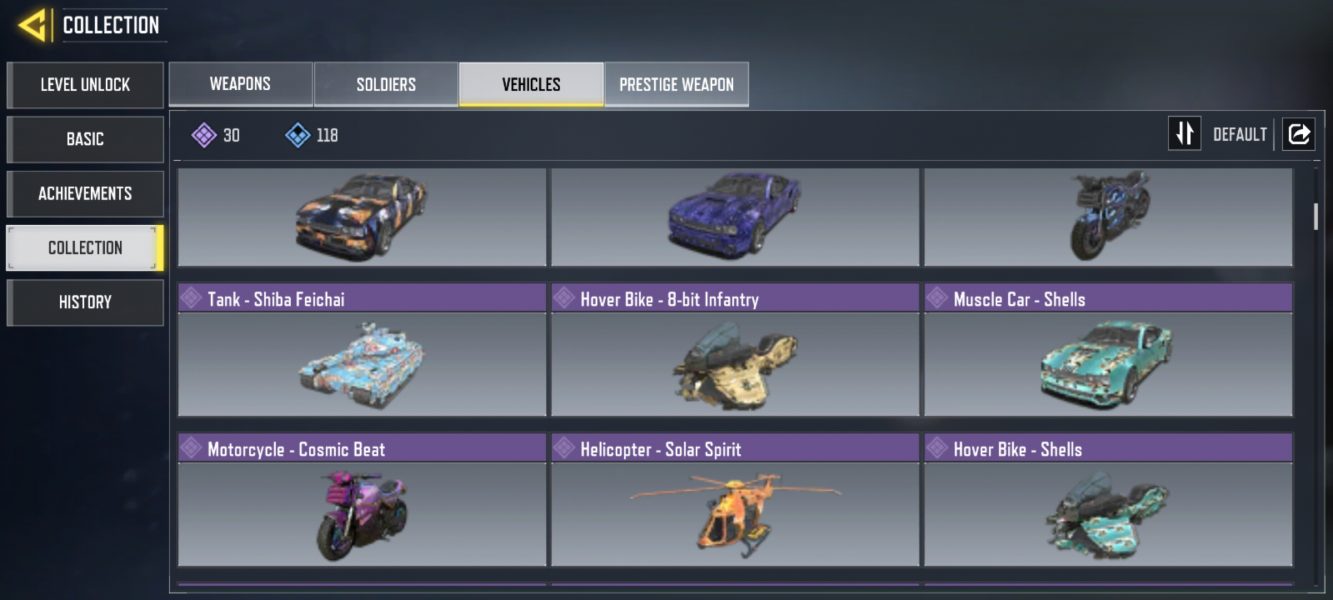
Task: Switch to the Soldiers tab
Action: (386, 84)
